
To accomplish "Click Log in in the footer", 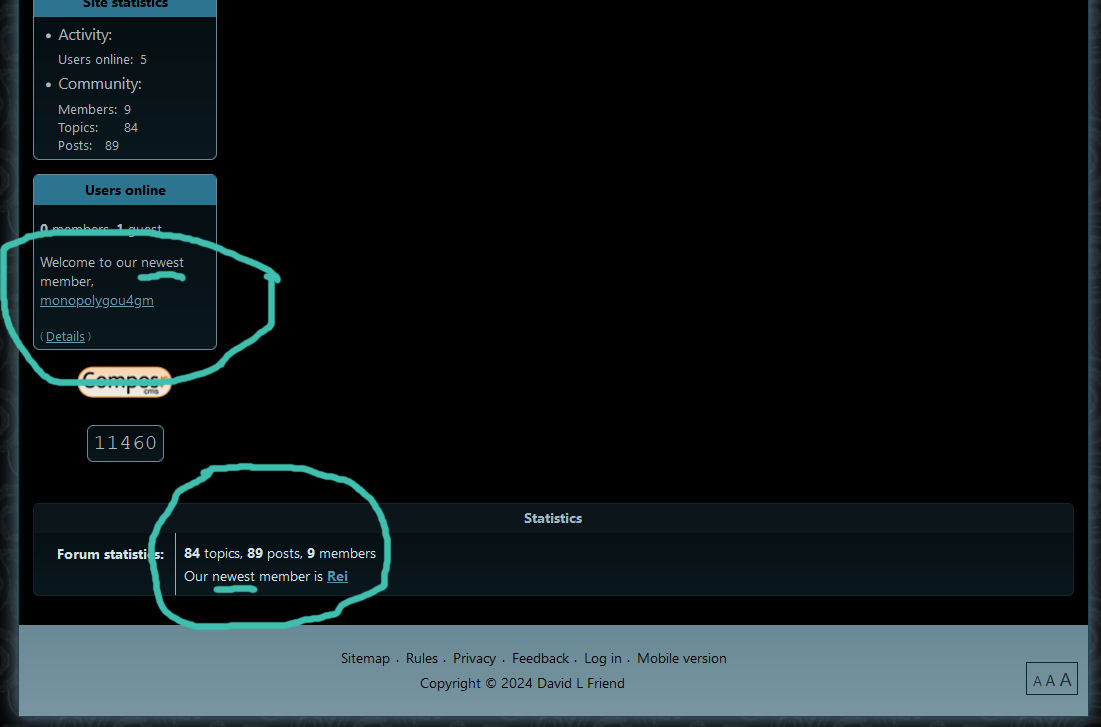I will coord(602,658).
